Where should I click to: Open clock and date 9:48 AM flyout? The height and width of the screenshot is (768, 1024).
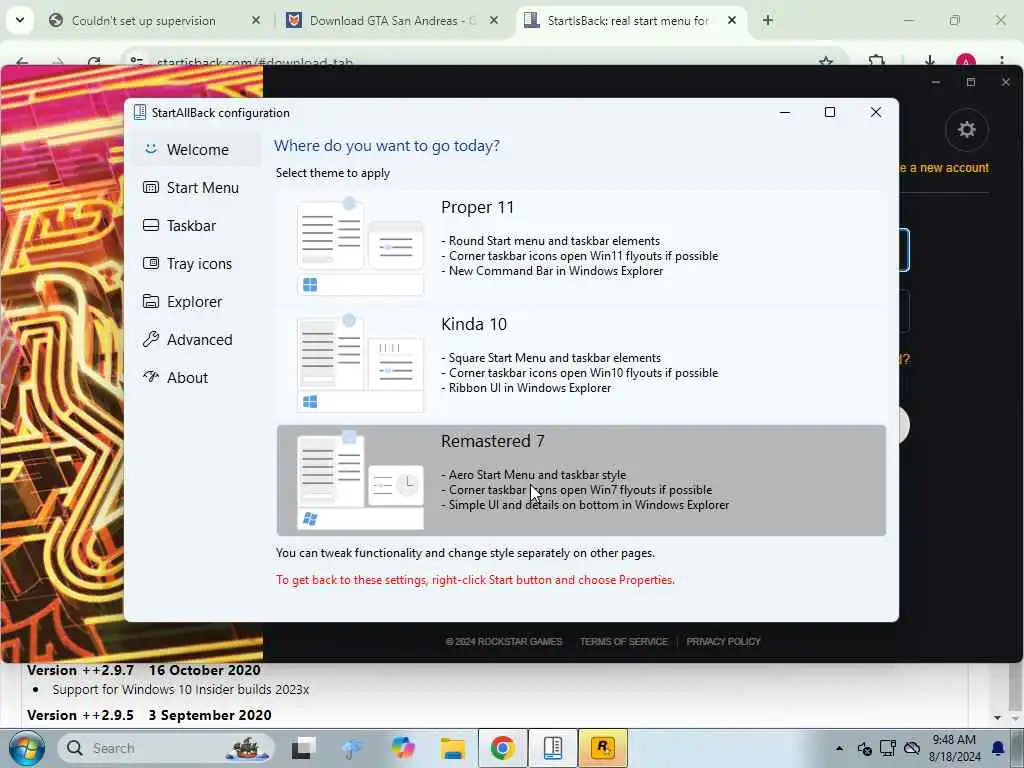pos(955,748)
